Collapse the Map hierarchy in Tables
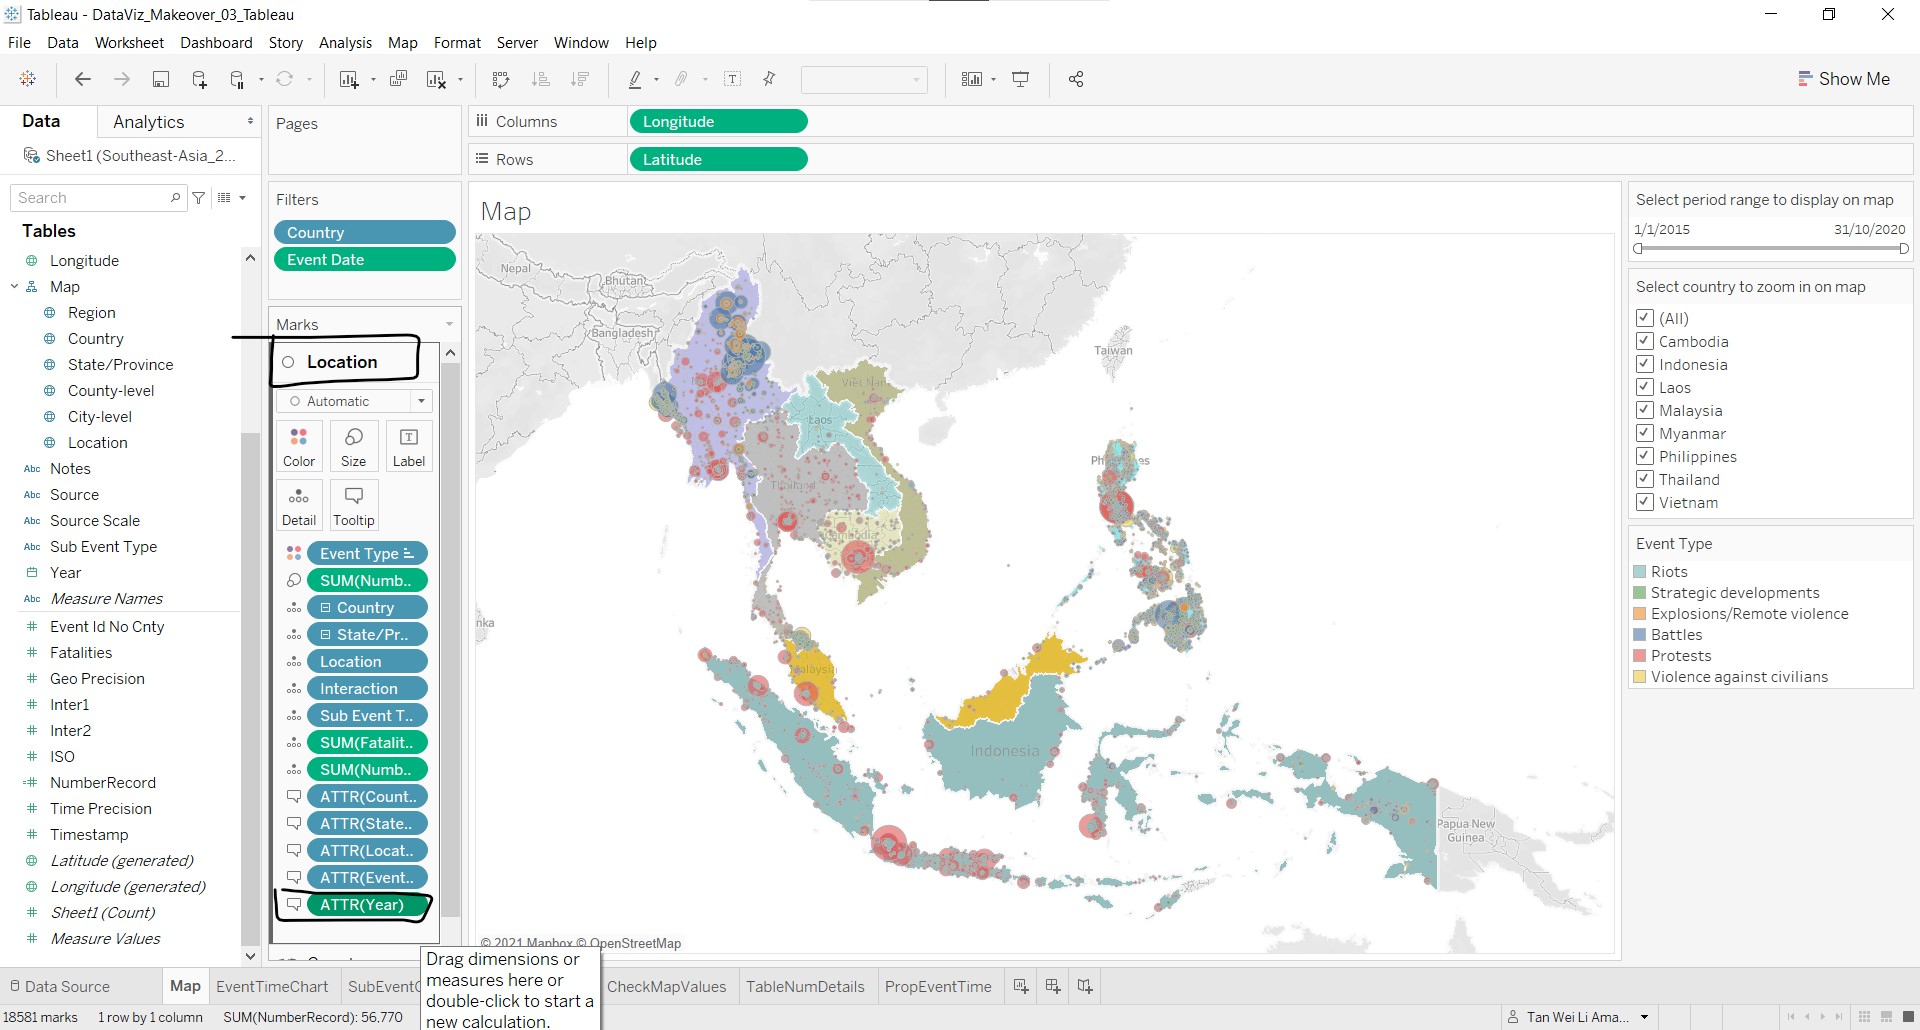The width and height of the screenshot is (1920, 1030). click(x=15, y=287)
